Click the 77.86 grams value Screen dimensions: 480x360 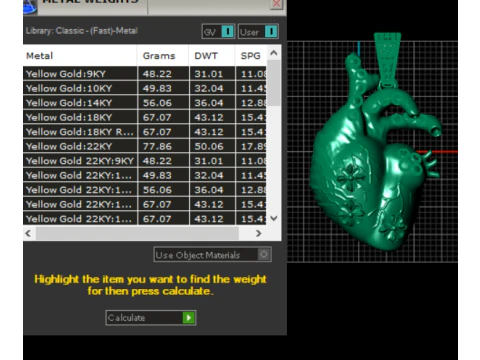click(x=157, y=146)
